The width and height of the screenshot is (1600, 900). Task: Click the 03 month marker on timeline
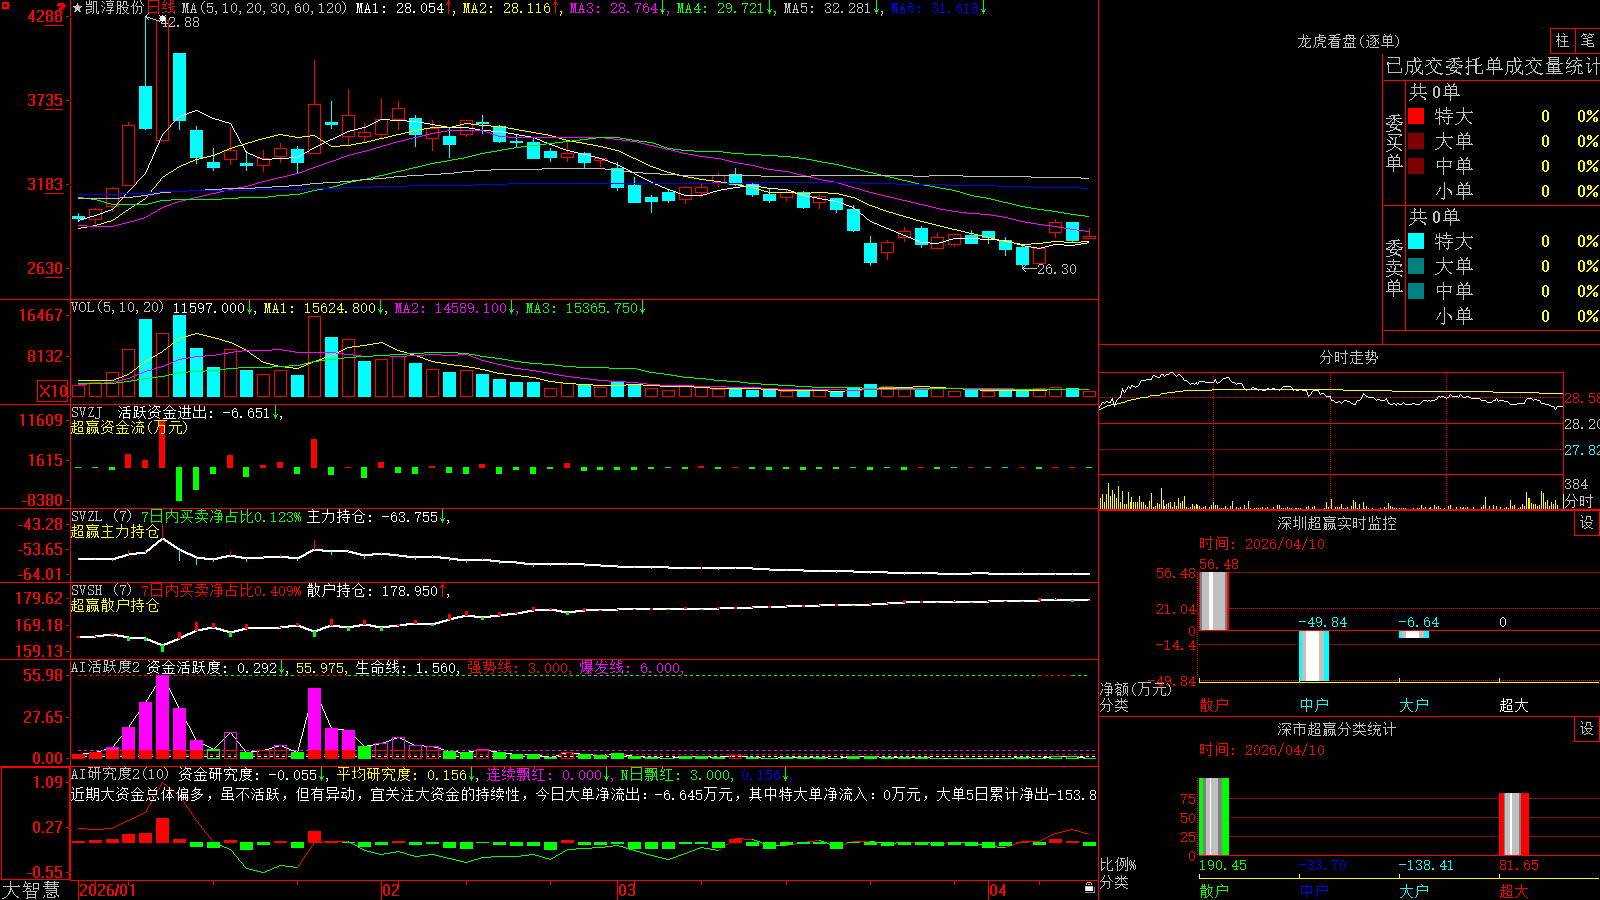pos(627,890)
